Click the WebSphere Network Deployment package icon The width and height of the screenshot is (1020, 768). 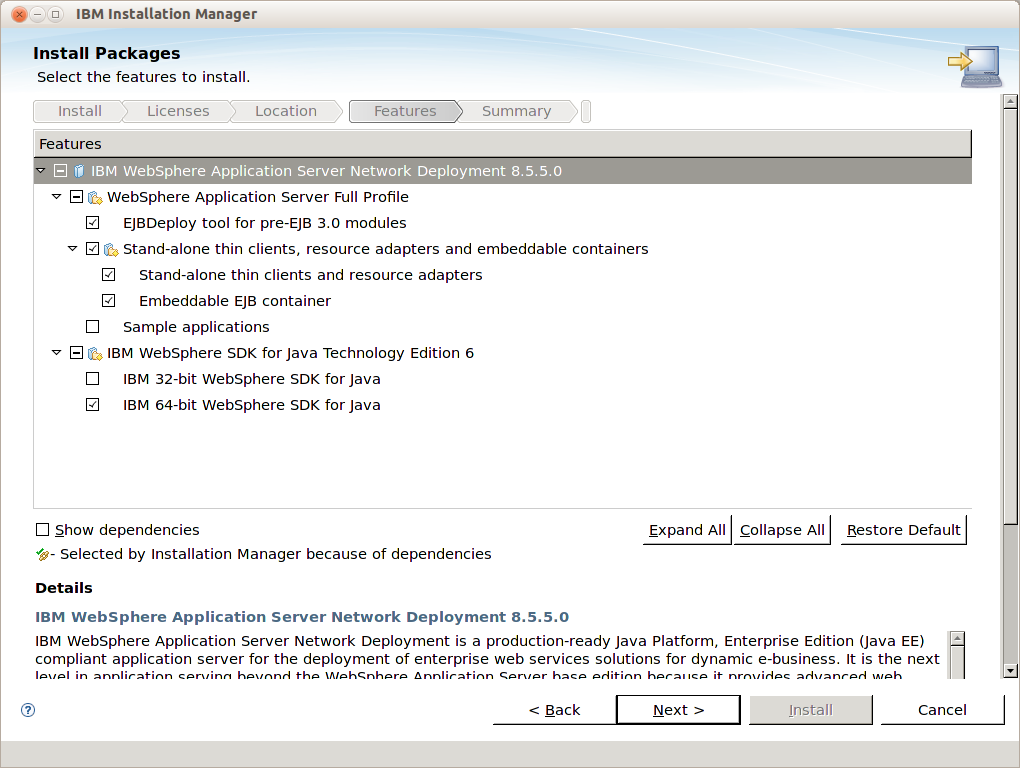click(x=79, y=171)
